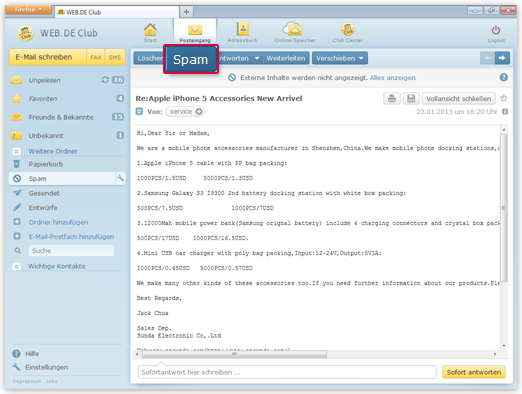Mark message as Spam in toolbar
This screenshot has height=394, width=522.
(191, 59)
